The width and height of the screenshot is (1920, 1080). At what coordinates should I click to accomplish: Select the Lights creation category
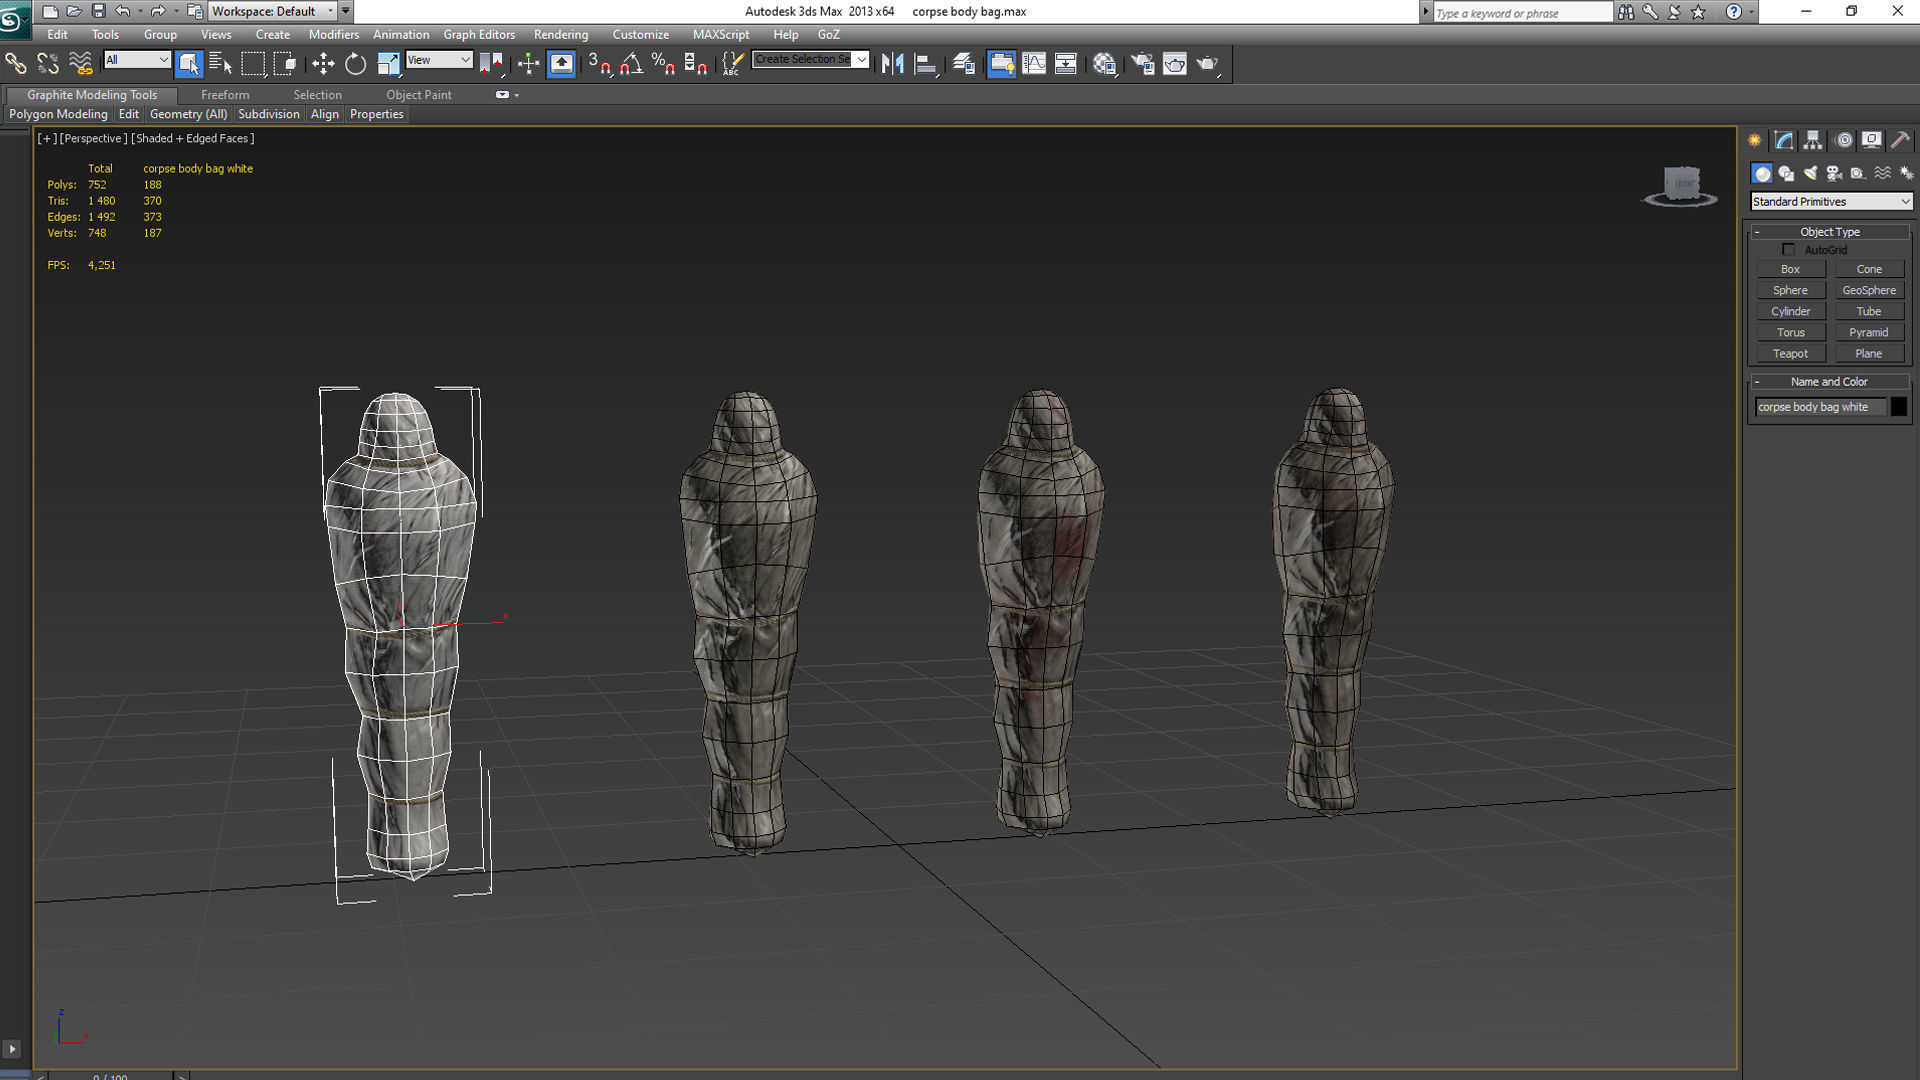coord(1810,174)
